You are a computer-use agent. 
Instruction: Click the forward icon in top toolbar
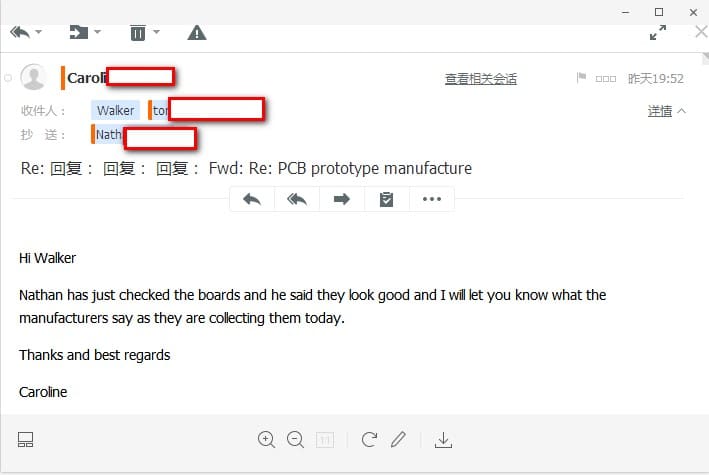(x=79, y=33)
